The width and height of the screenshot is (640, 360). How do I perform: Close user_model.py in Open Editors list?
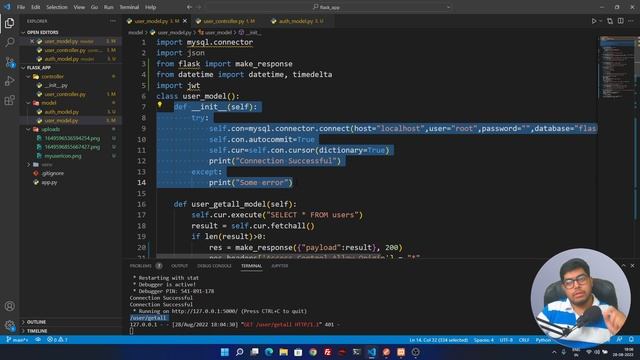coord(32,41)
